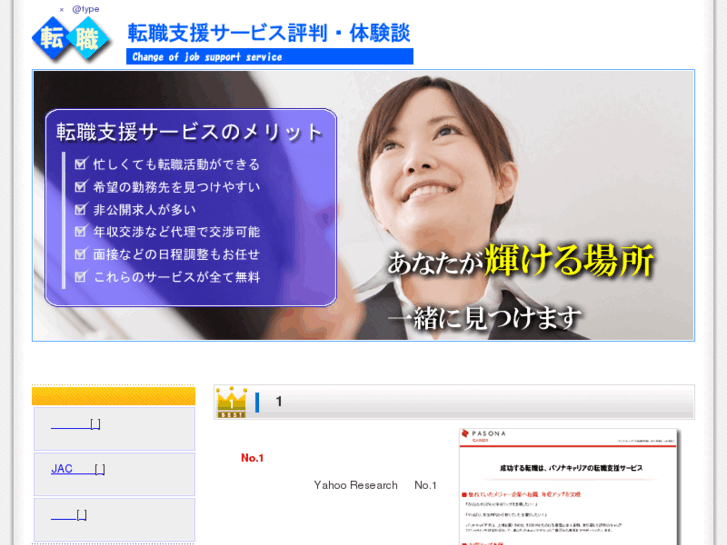Screen dimensions: 727x545
Task: Open the PASONA website screenshot thumbnail
Action: (568, 487)
